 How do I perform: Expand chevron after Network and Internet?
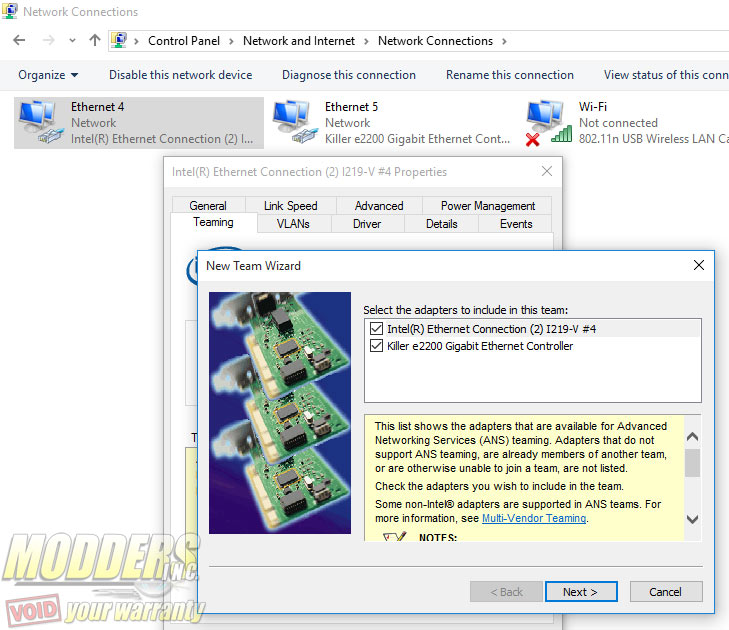[x=366, y=41]
